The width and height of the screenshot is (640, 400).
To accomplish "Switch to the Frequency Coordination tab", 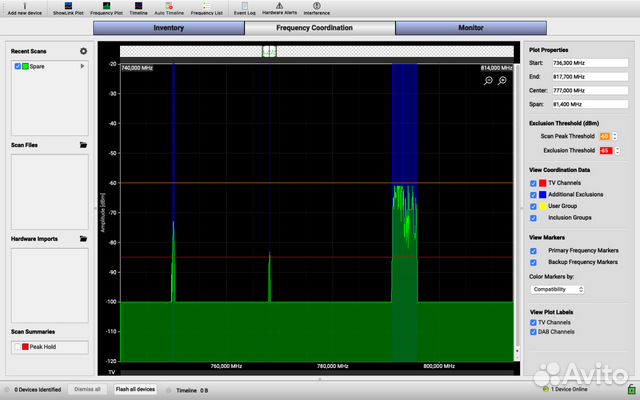I will (320, 28).
